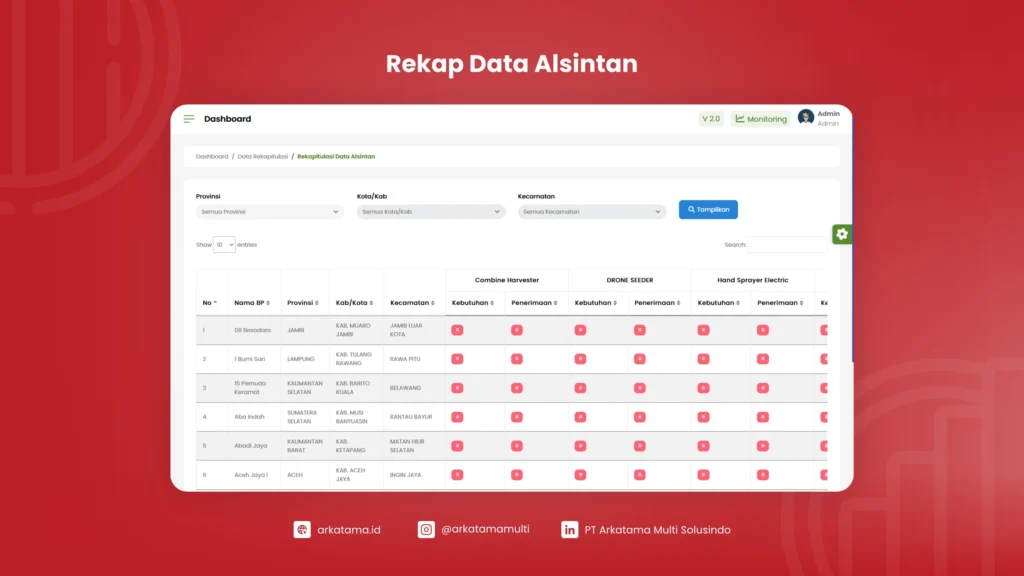This screenshot has height=576, width=1024.
Task: Click Rekapitulasi Data Alsintan breadcrumb
Action: point(336,157)
